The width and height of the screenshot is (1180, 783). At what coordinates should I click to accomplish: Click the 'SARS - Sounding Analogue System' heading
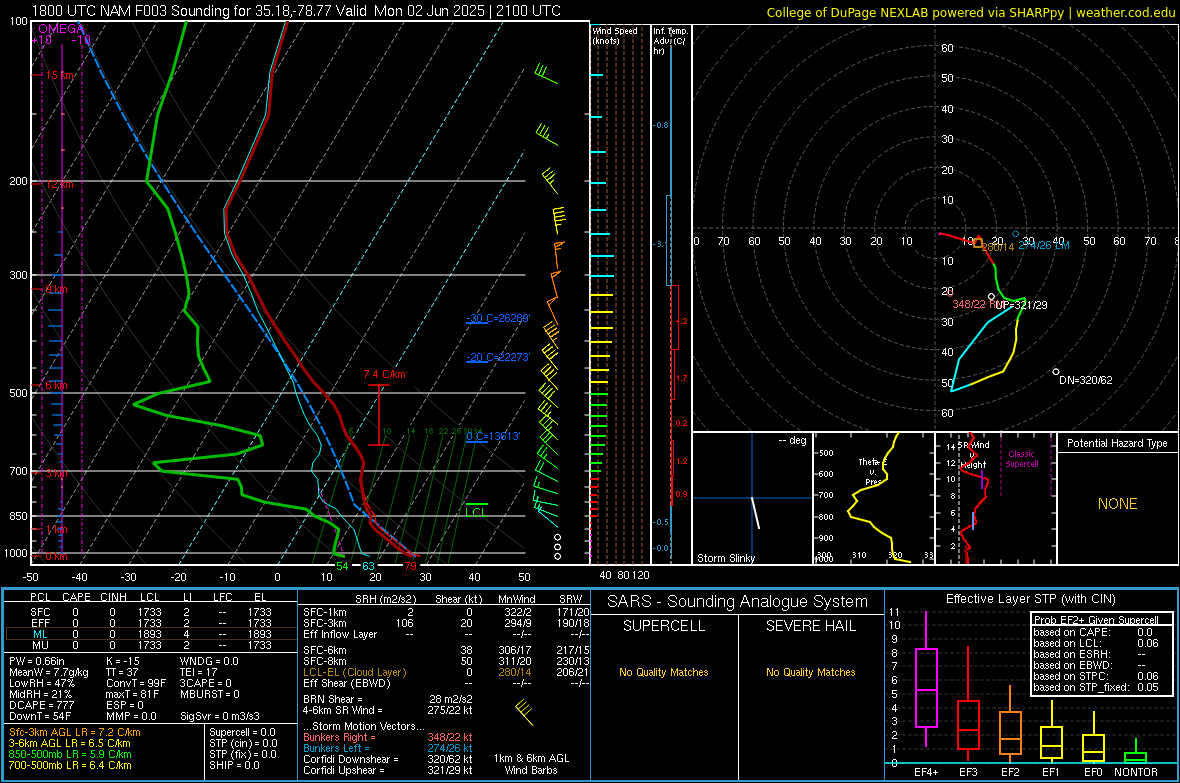738,602
